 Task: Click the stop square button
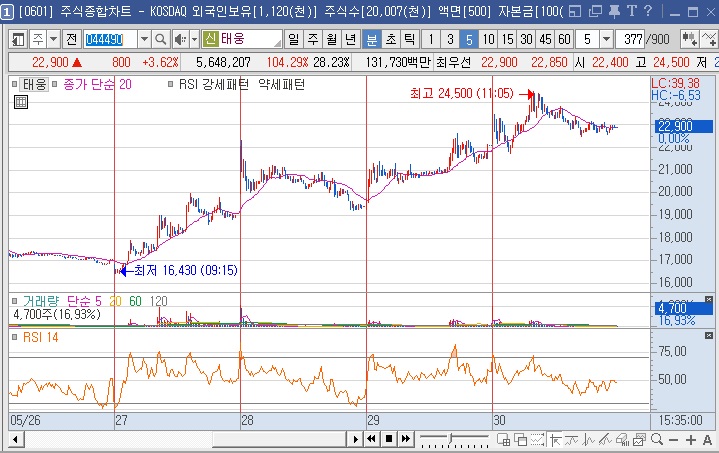tap(389, 439)
